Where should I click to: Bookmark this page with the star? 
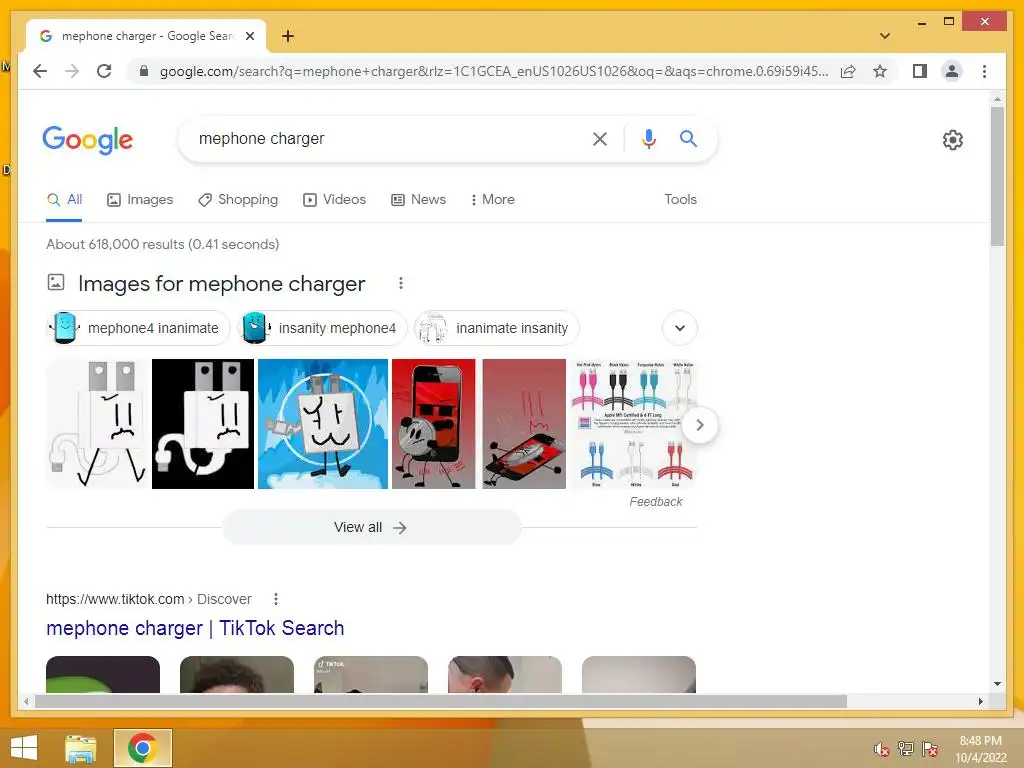tap(880, 71)
